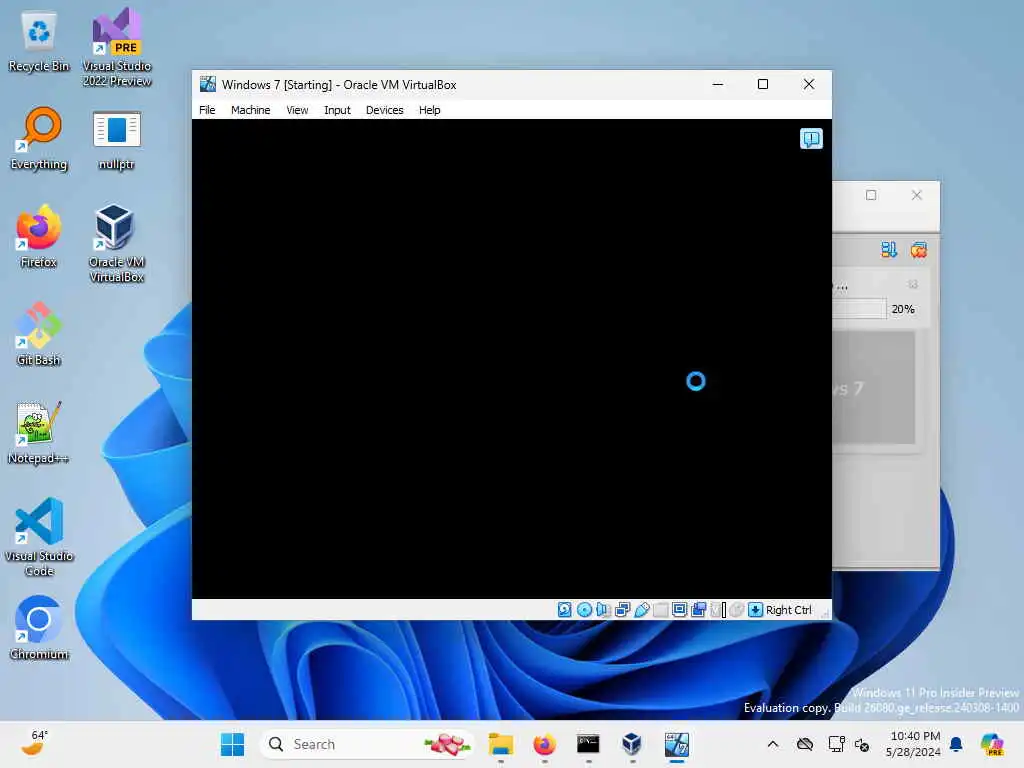Image resolution: width=1024 pixels, height=768 pixels.
Task: Click the optical disk indicator in status bar
Action: pyautogui.click(x=584, y=610)
